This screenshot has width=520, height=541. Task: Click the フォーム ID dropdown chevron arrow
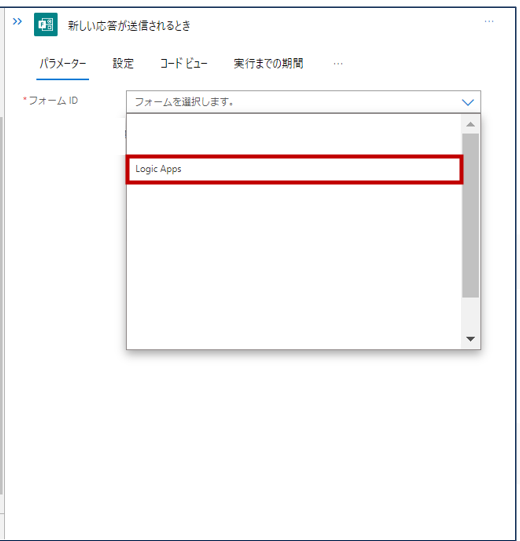point(468,102)
